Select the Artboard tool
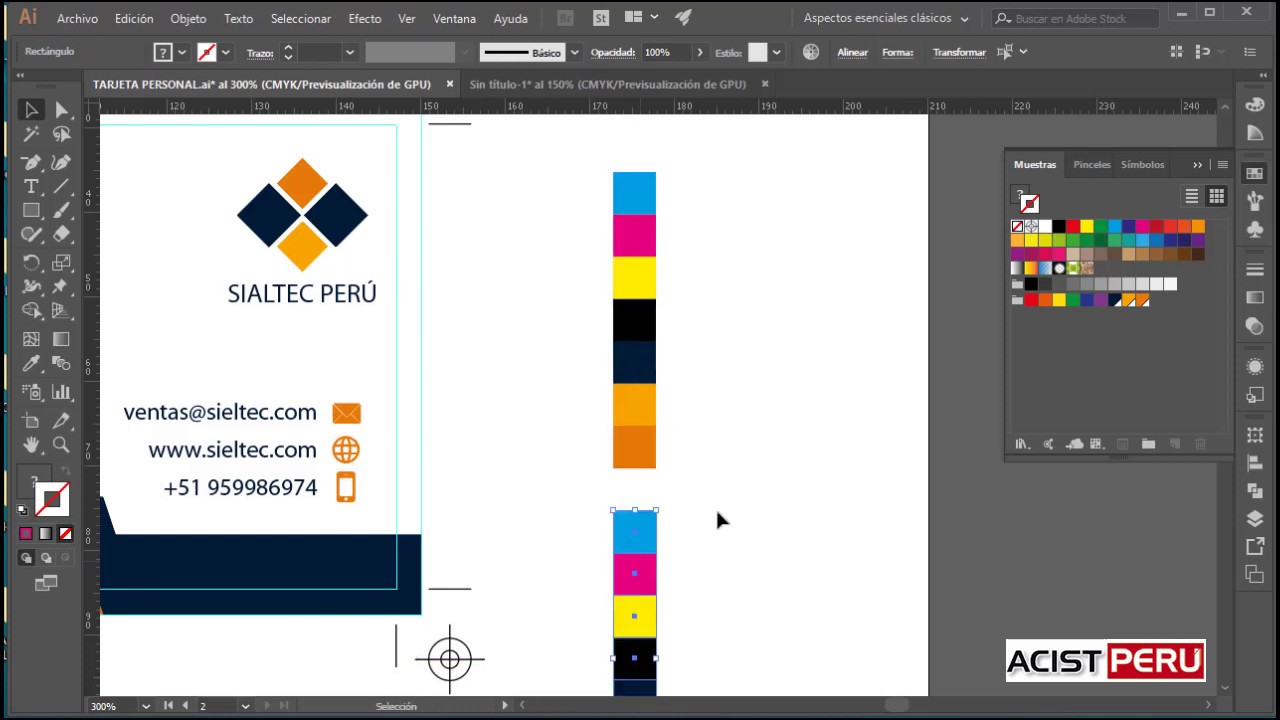Image resolution: width=1280 pixels, height=720 pixels. tap(31, 421)
